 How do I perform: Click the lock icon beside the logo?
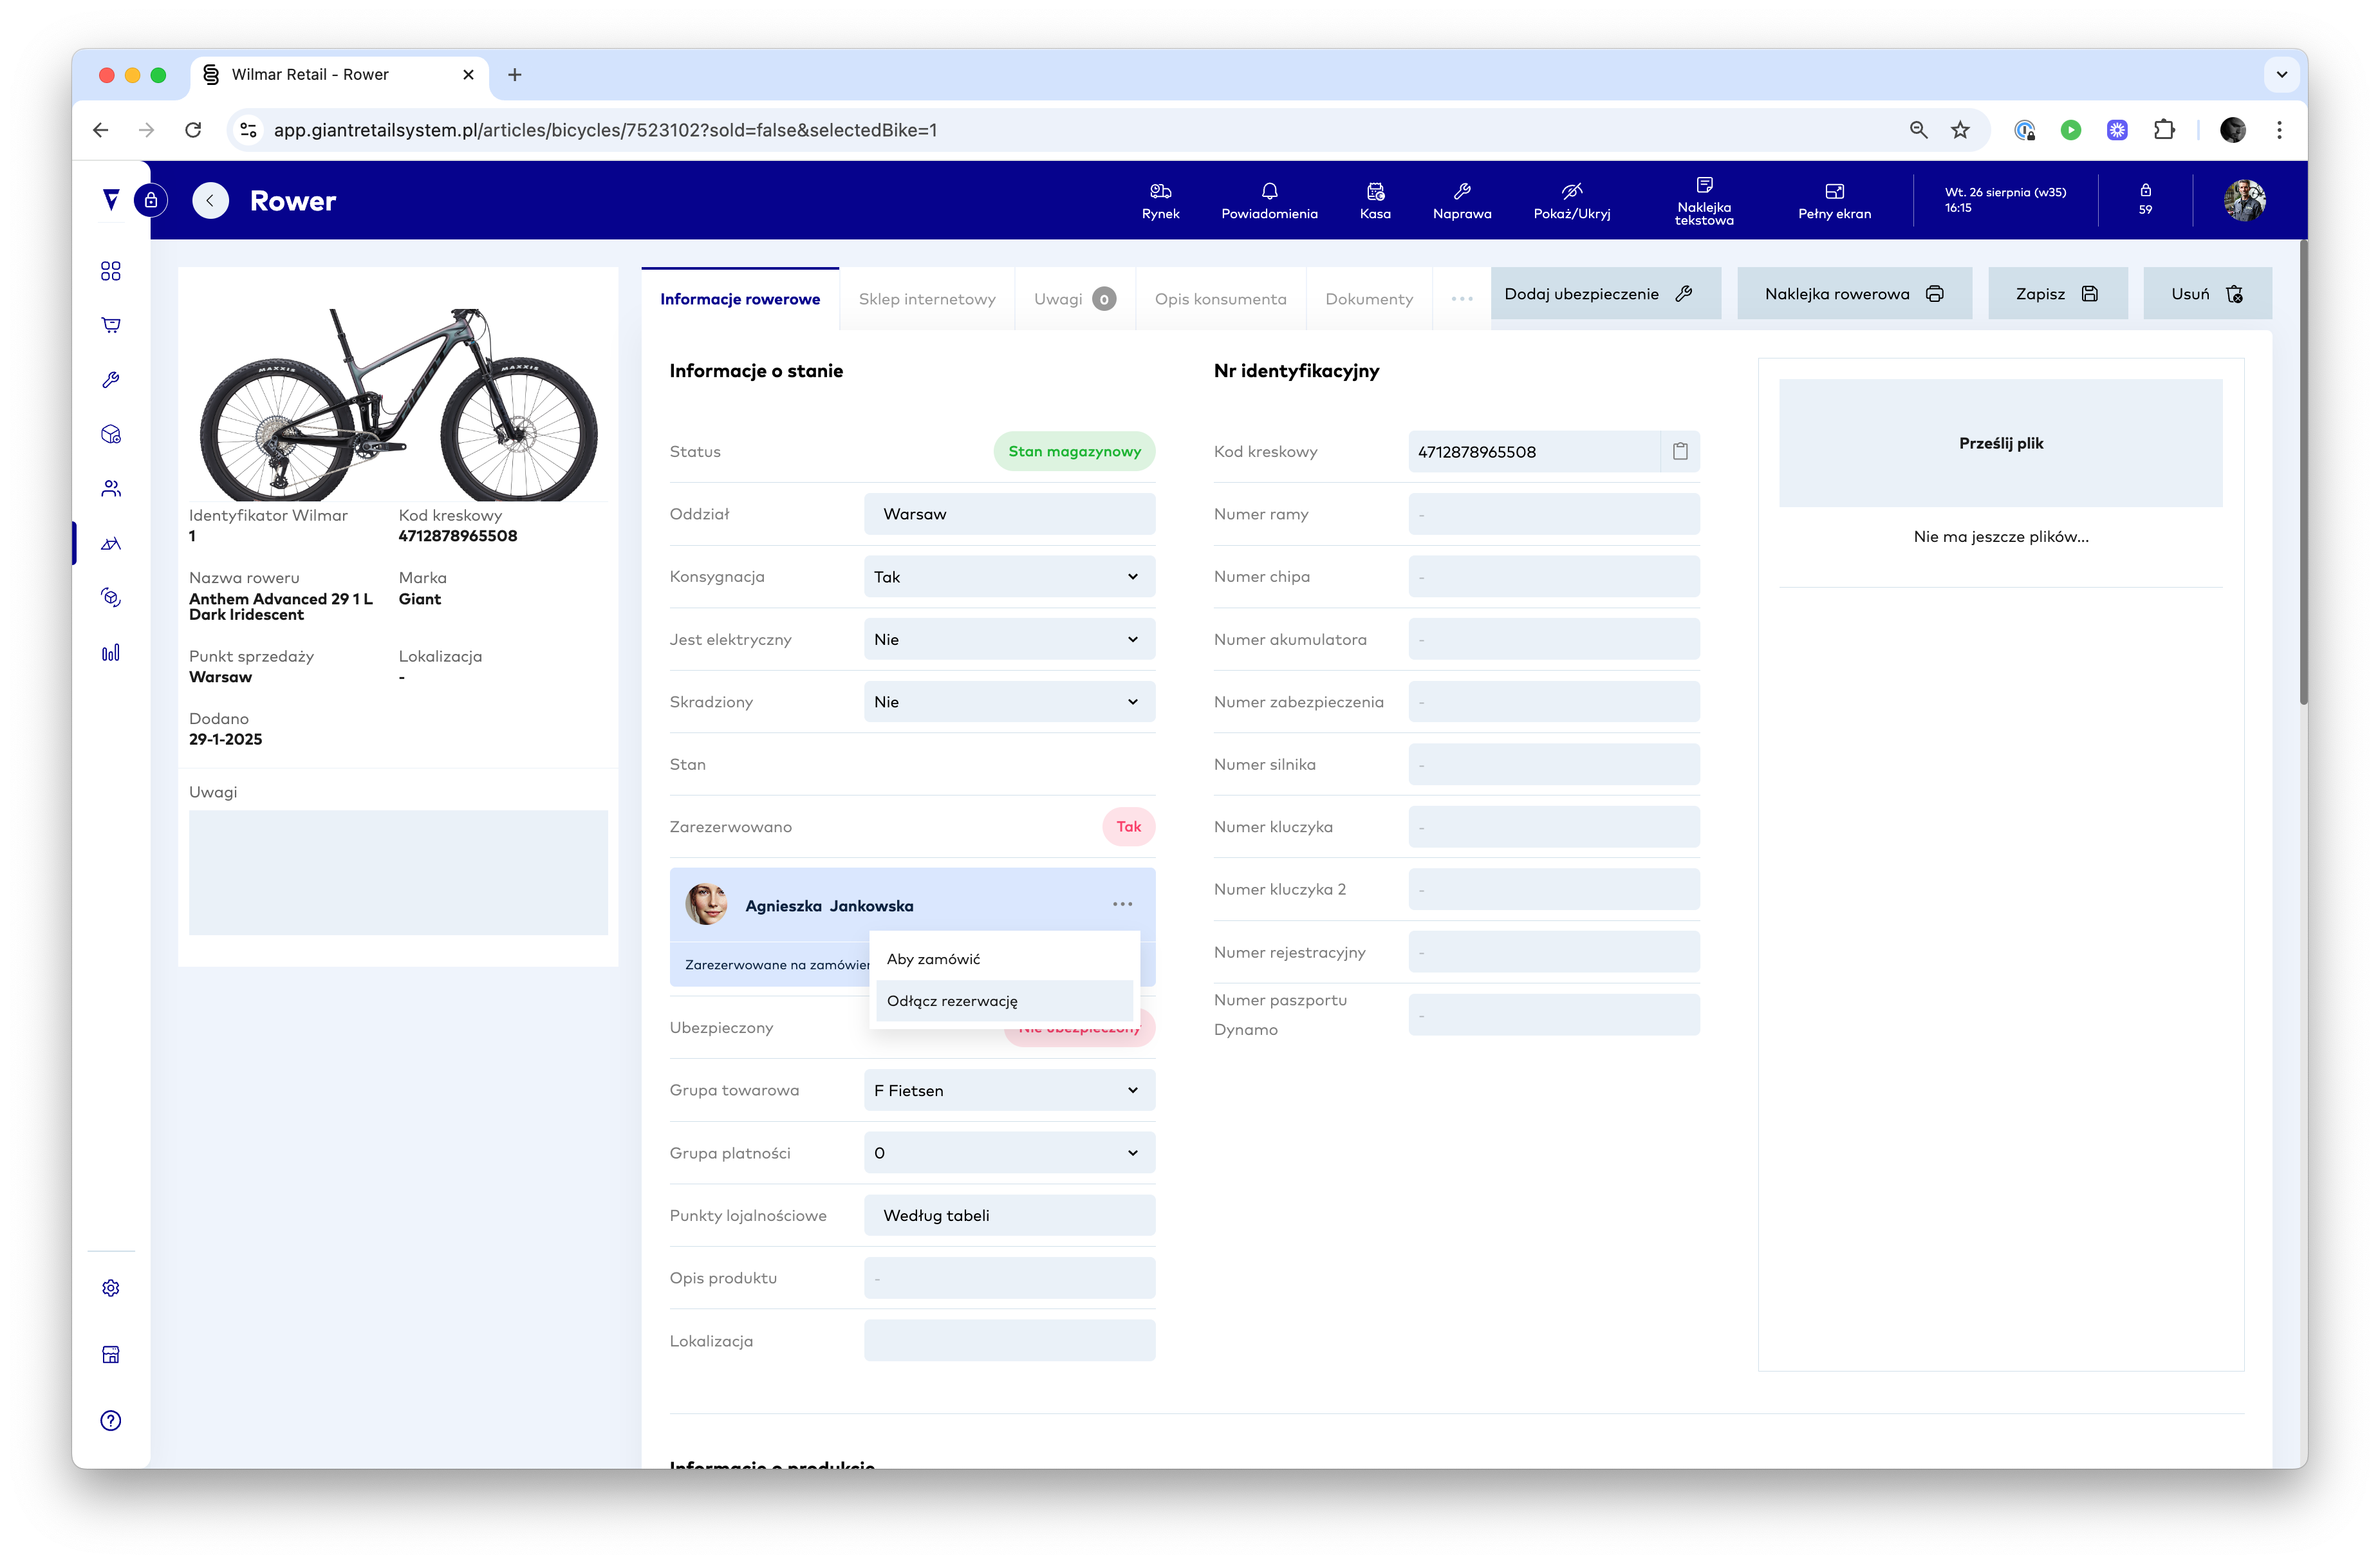pyautogui.click(x=151, y=200)
